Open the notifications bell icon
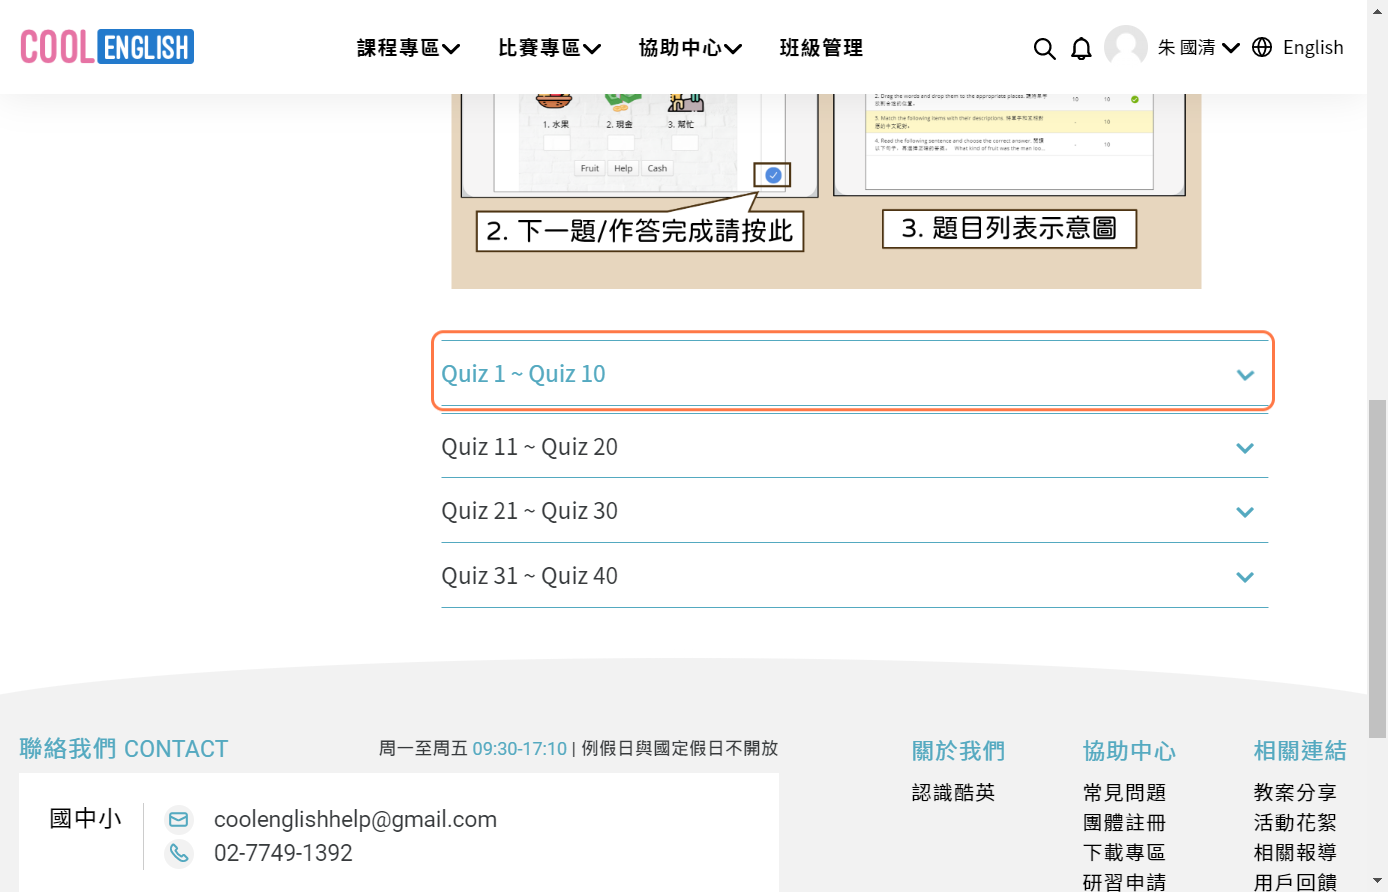This screenshot has width=1388, height=892. coord(1081,48)
